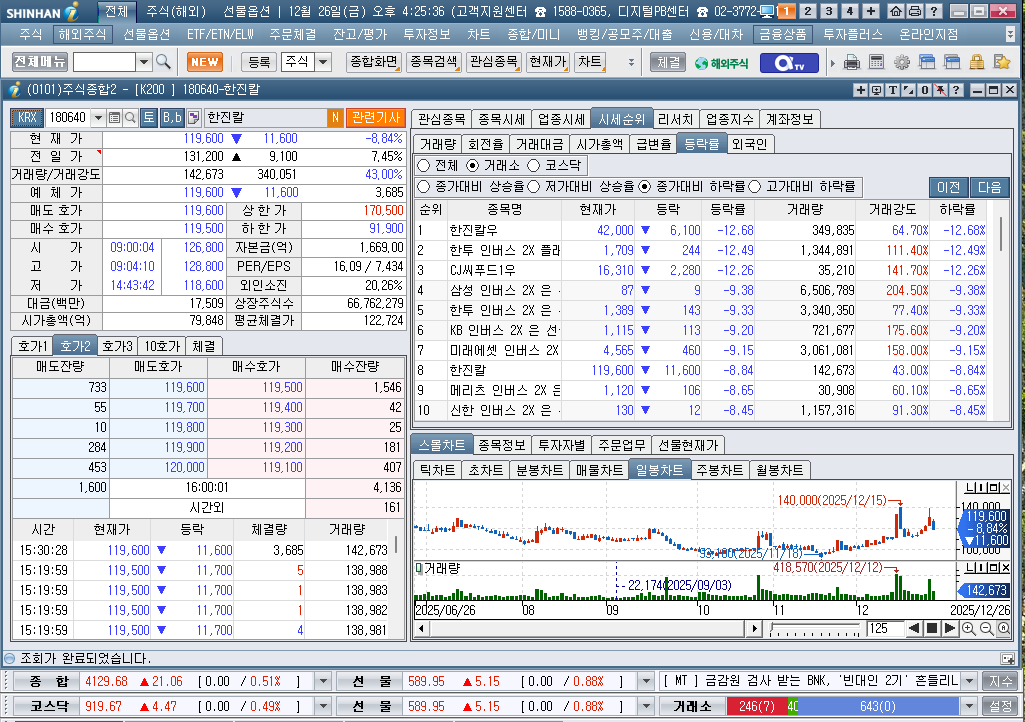Zoom out on the chart
The image size is (1025, 722).
(x=986, y=628)
